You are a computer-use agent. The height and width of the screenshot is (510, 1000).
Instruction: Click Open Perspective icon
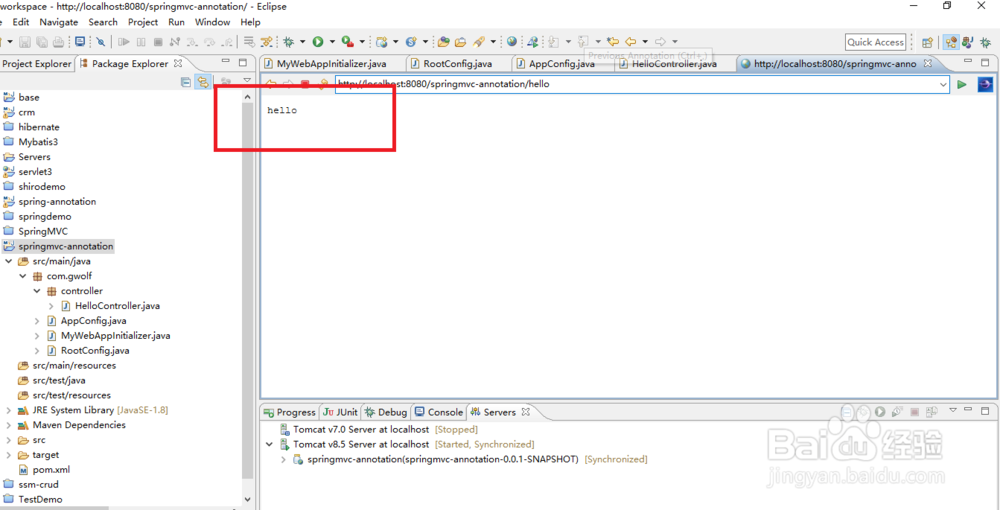(927, 43)
